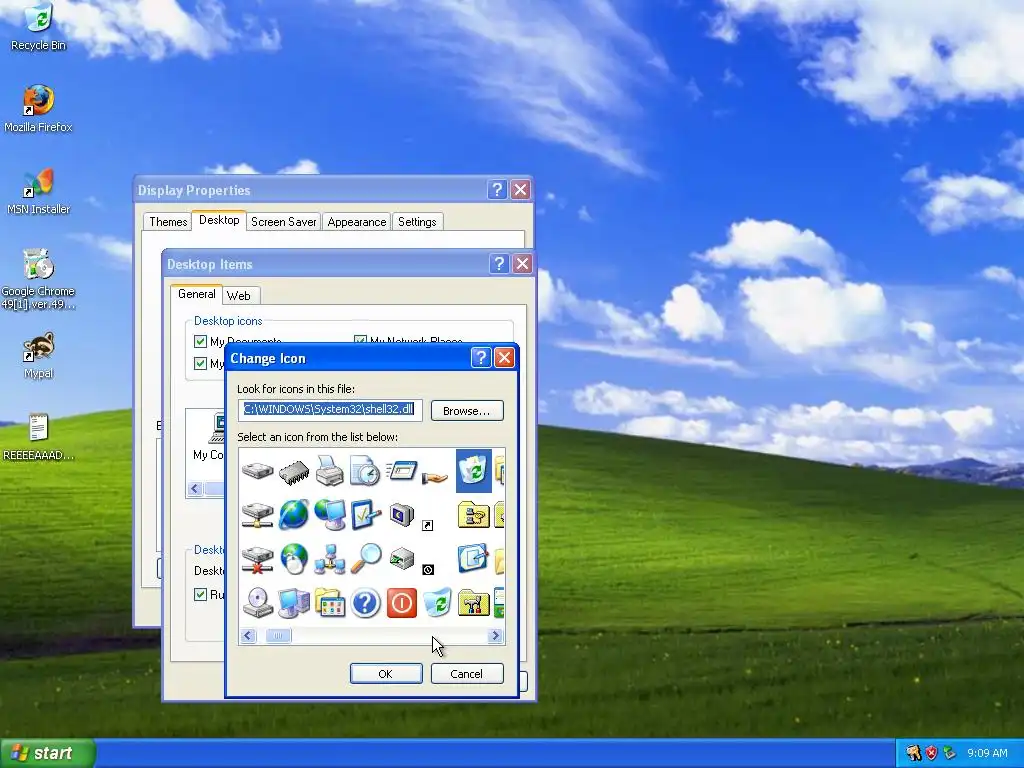The height and width of the screenshot is (768, 1024).
Task: Click the red security shield tray icon
Action: point(931,753)
